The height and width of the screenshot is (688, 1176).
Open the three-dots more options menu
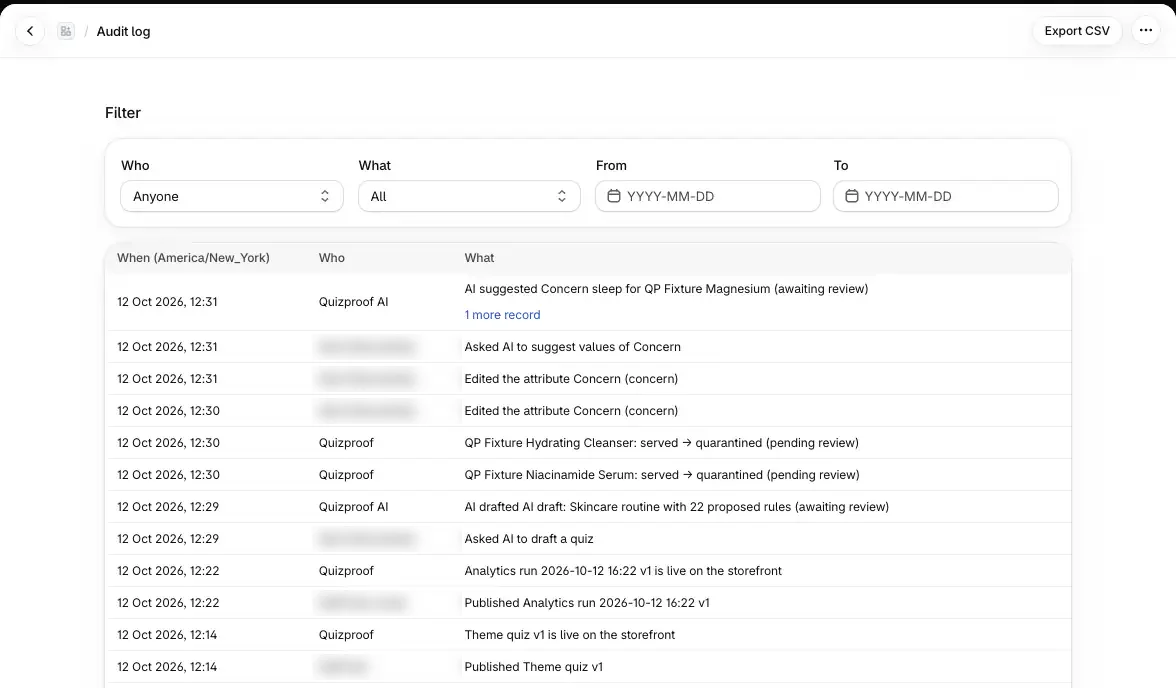1145,31
